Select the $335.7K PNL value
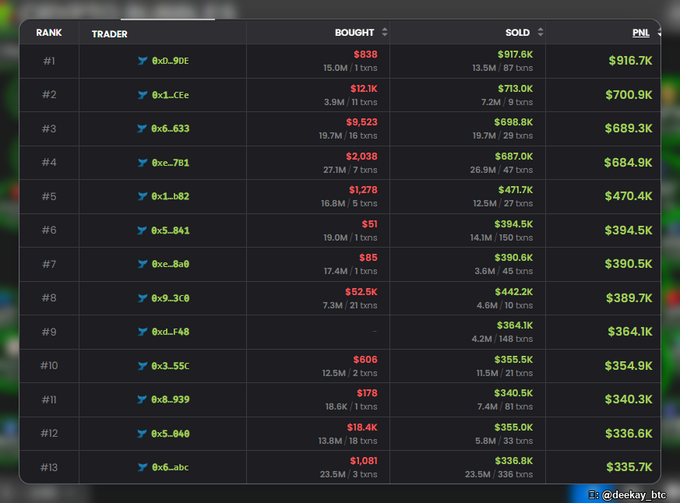Image resolution: width=680 pixels, height=503 pixels. click(629, 467)
